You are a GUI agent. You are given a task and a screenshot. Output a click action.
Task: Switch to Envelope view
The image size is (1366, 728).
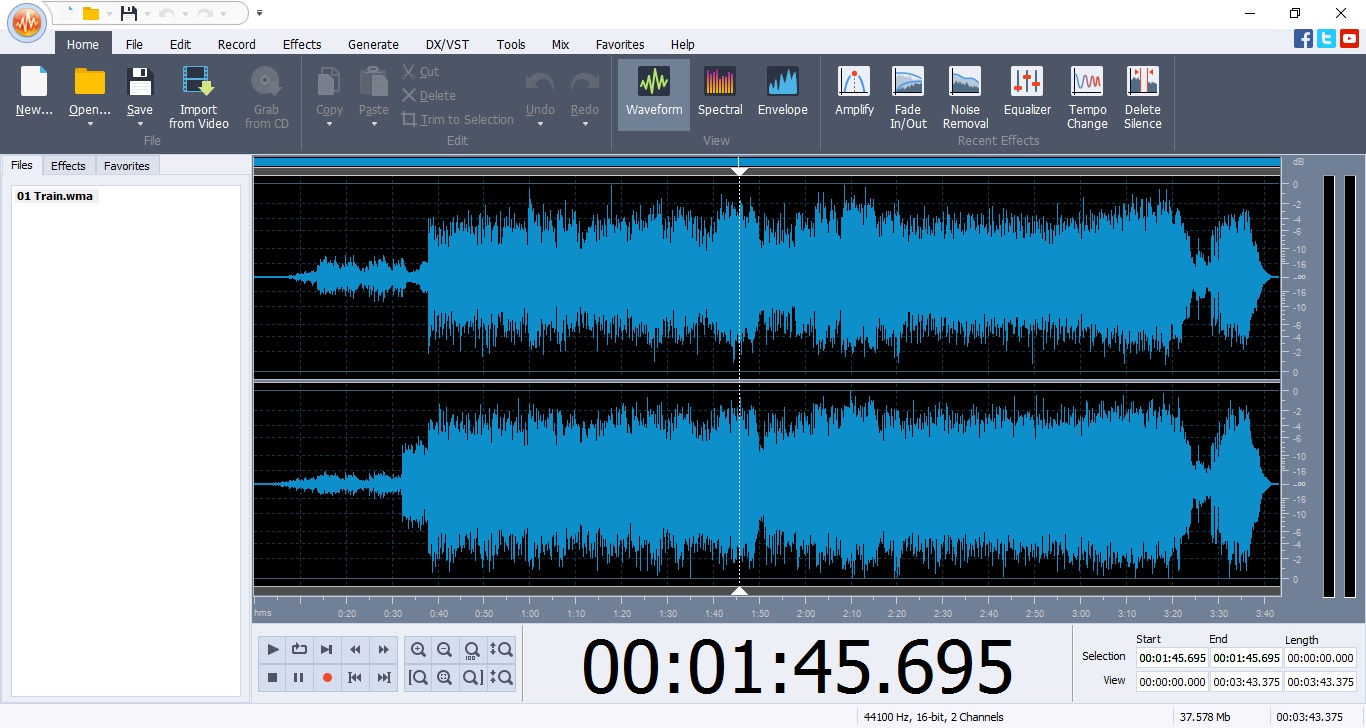tap(782, 92)
